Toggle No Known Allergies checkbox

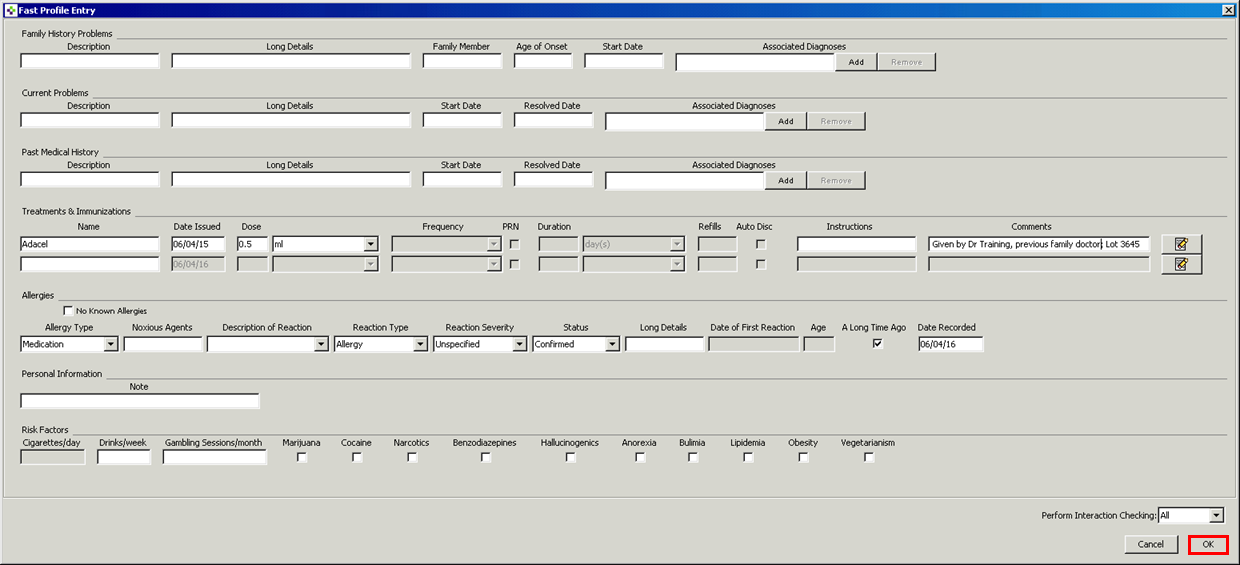[x=69, y=311]
